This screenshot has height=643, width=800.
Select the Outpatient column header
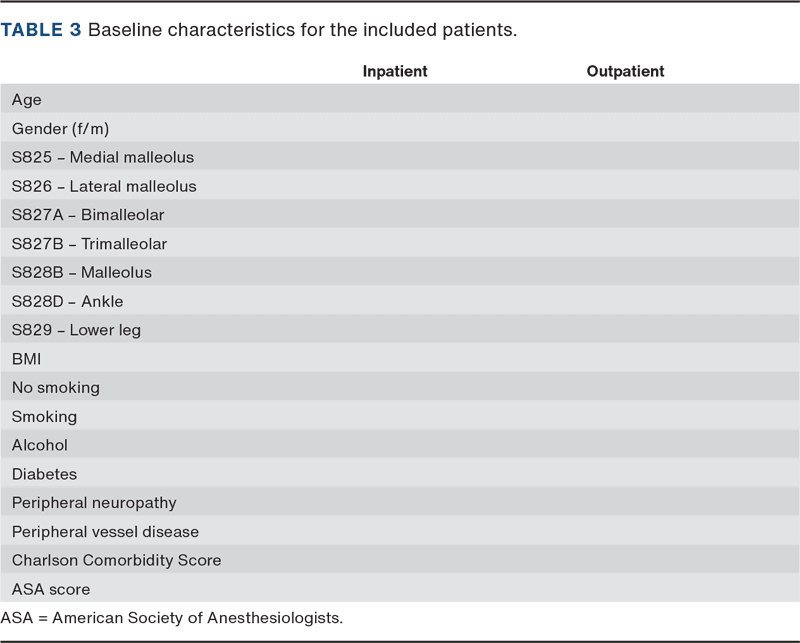[625, 72]
